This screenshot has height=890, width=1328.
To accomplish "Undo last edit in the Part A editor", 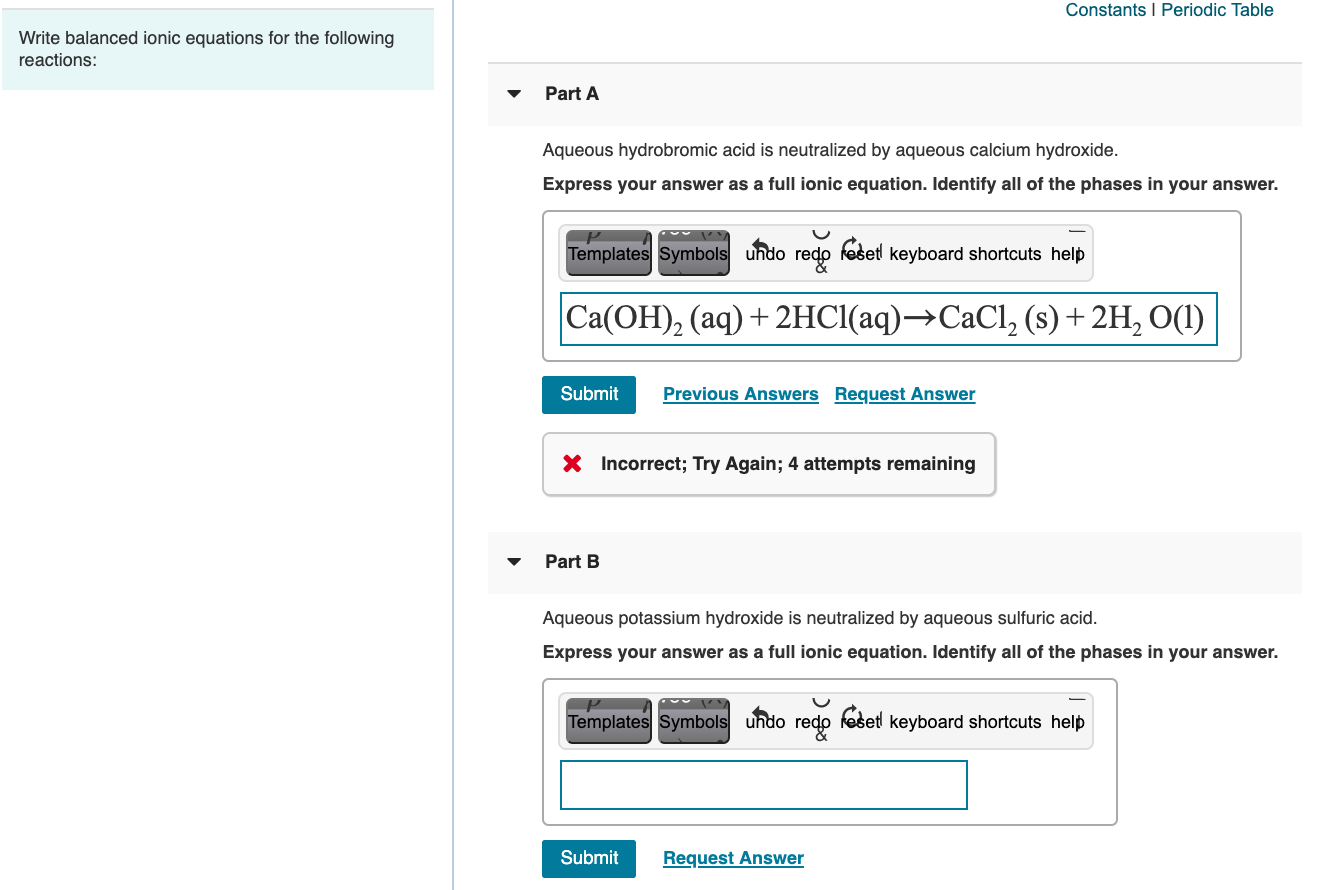I will point(764,253).
